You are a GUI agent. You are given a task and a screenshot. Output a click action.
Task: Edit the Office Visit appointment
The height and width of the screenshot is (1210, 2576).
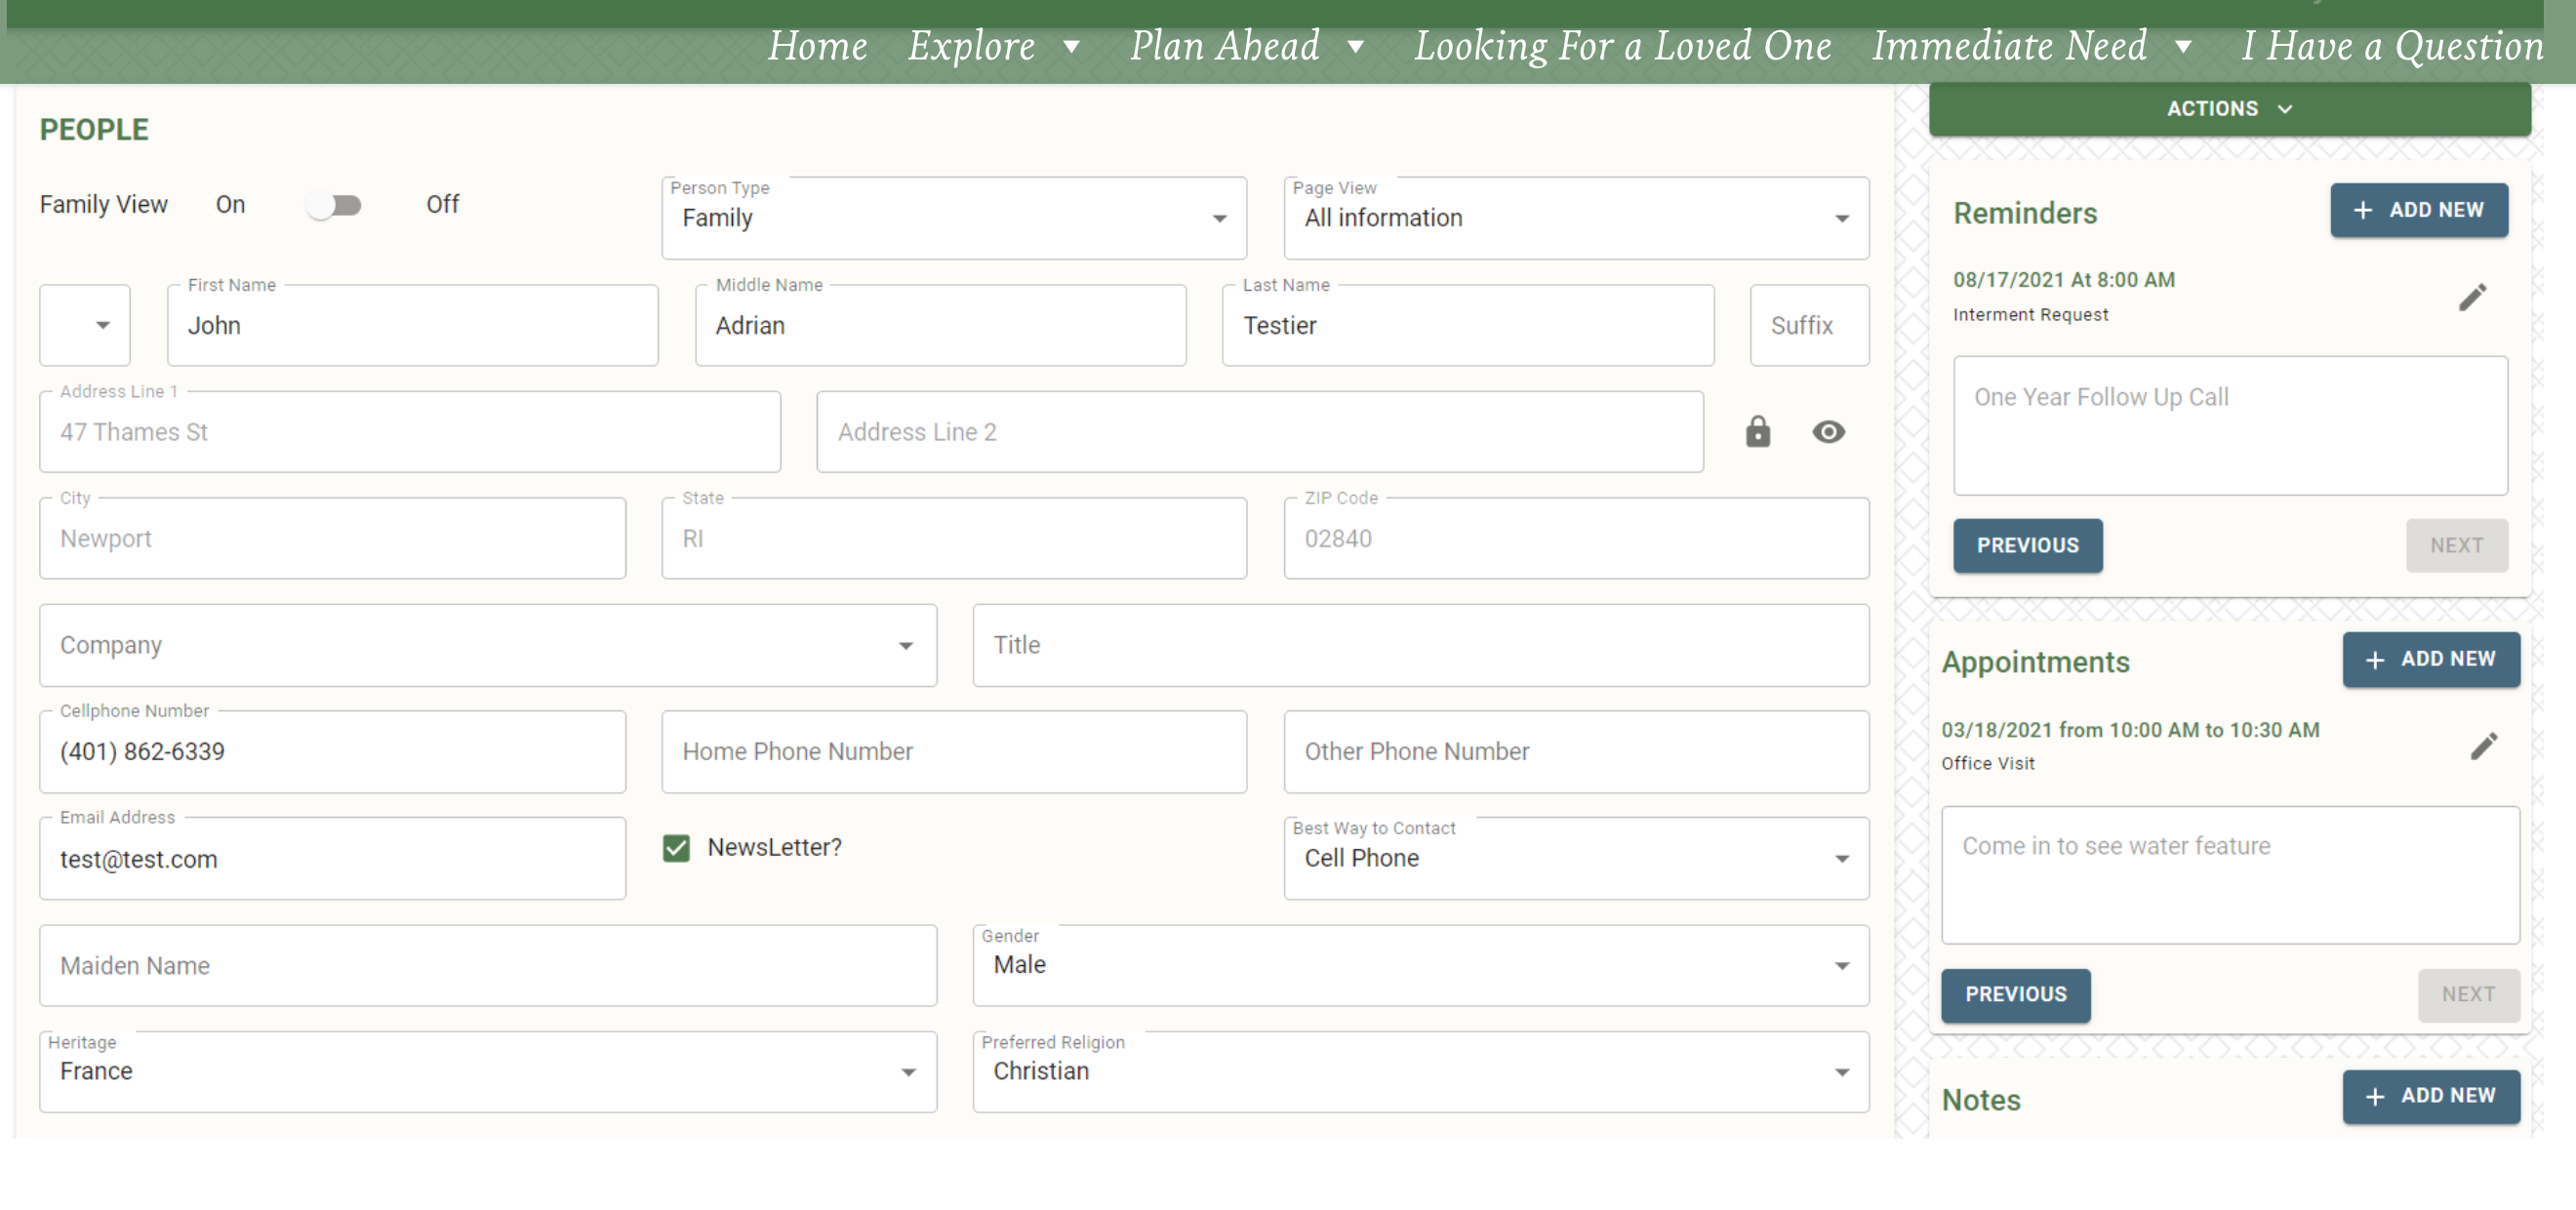[2486, 744]
